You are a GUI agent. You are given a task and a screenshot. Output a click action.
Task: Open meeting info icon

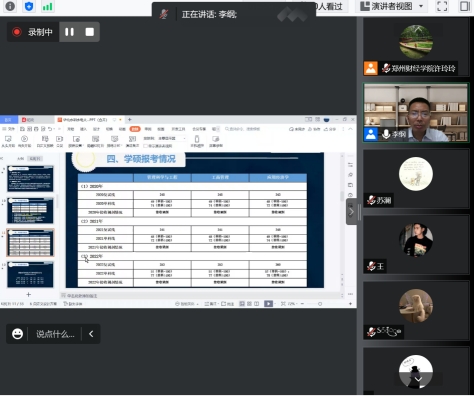(10, 6)
